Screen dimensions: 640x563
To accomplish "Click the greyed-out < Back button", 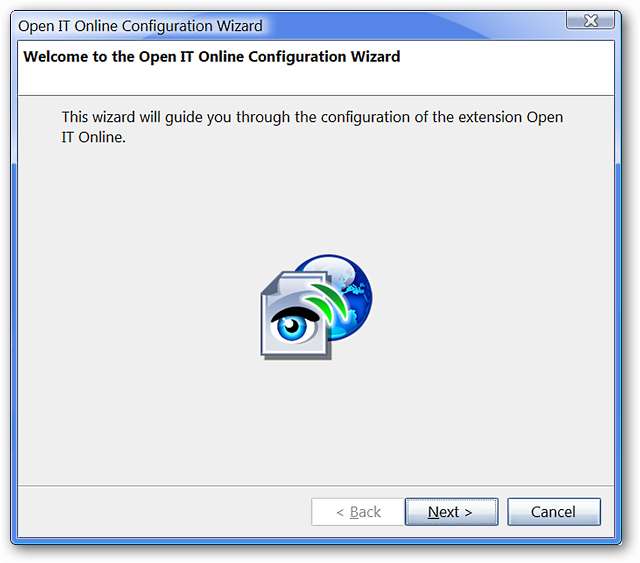I will pos(358,512).
